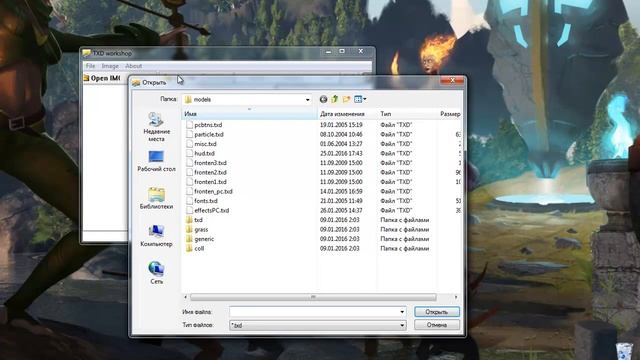Sort by Тип column header

(x=407, y=114)
